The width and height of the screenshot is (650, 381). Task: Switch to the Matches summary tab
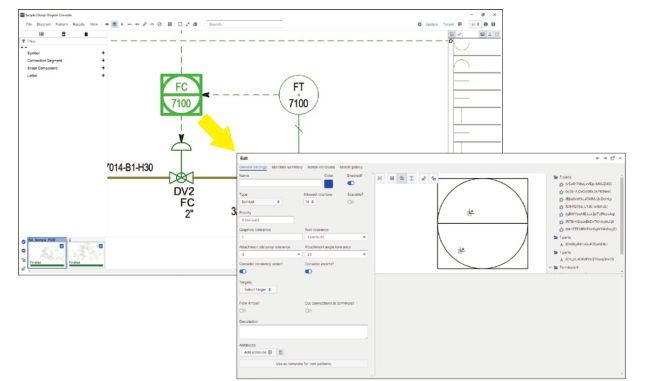coord(287,167)
